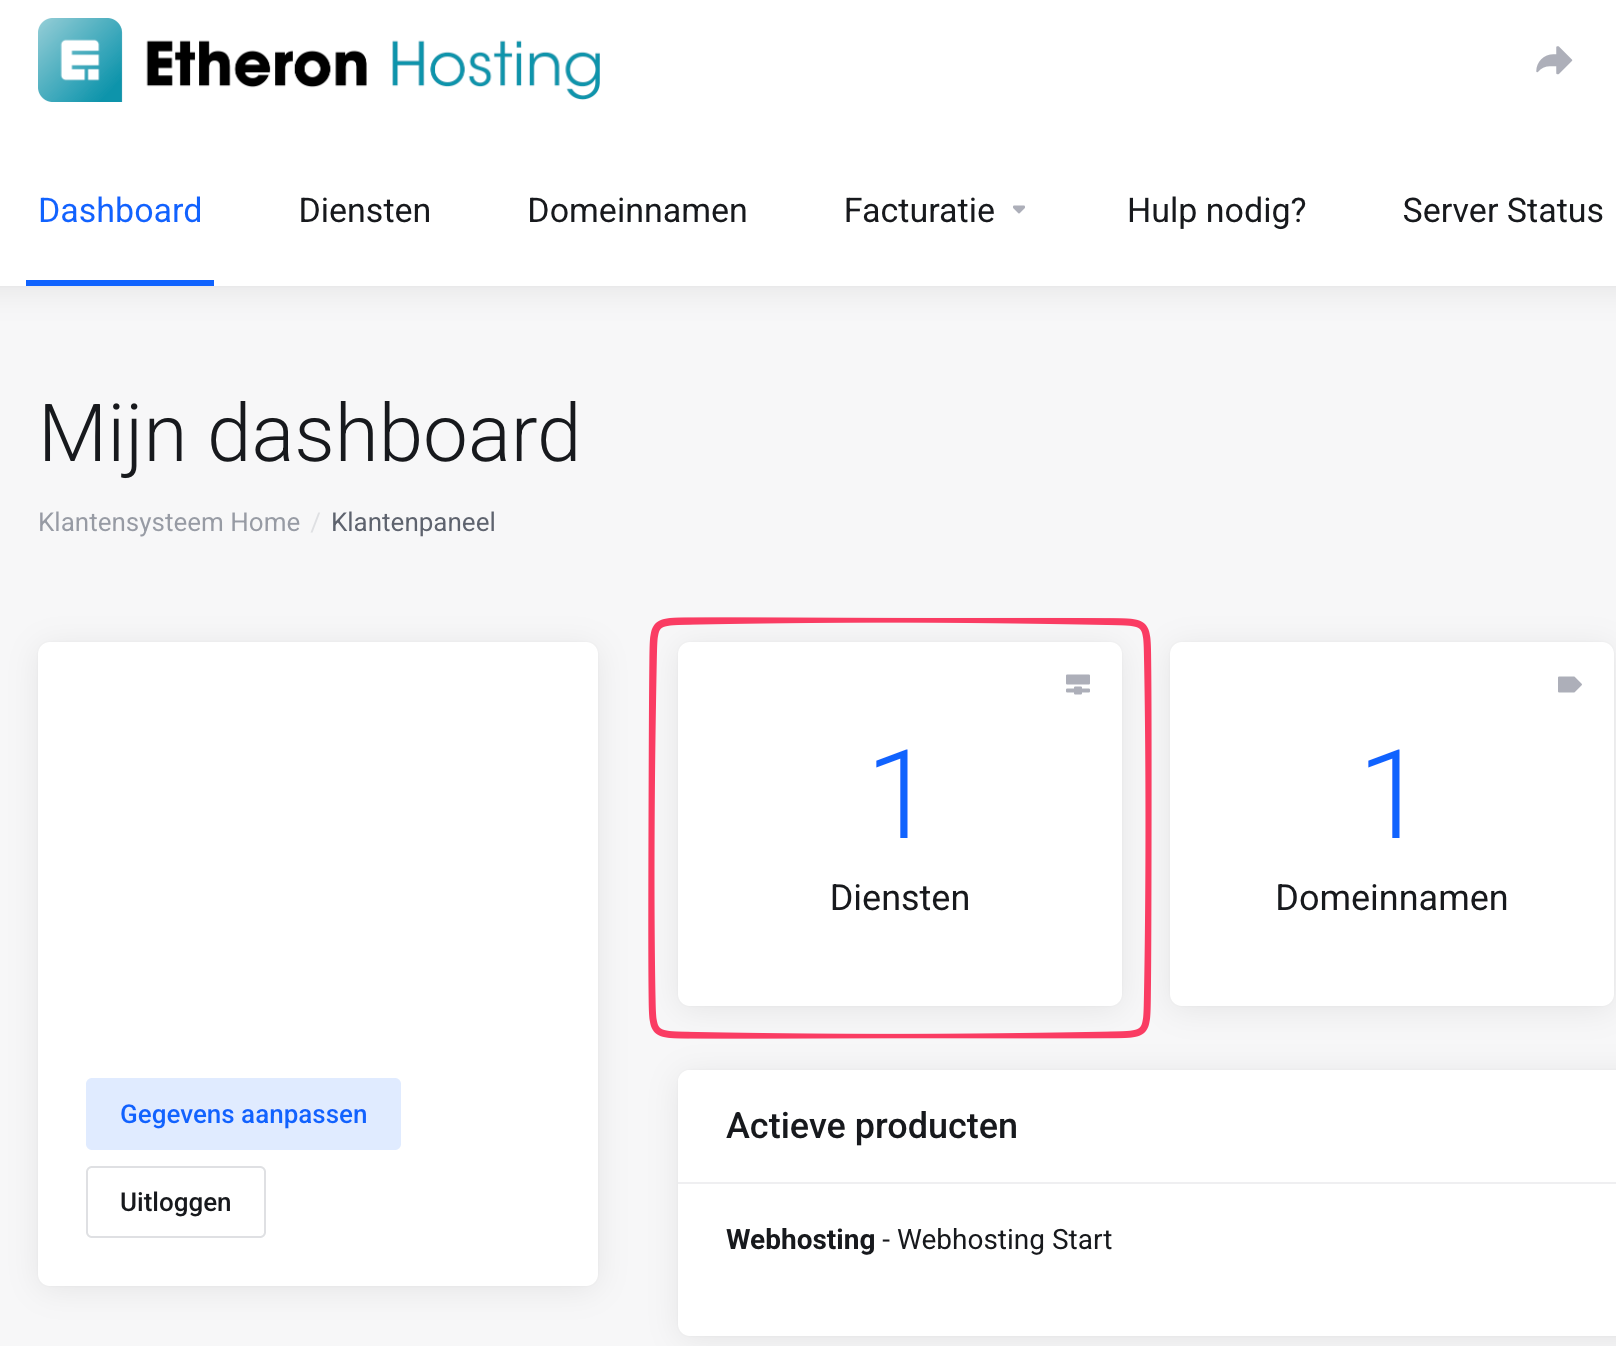Expand the Facturatie dropdown arrow

(1019, 210)
